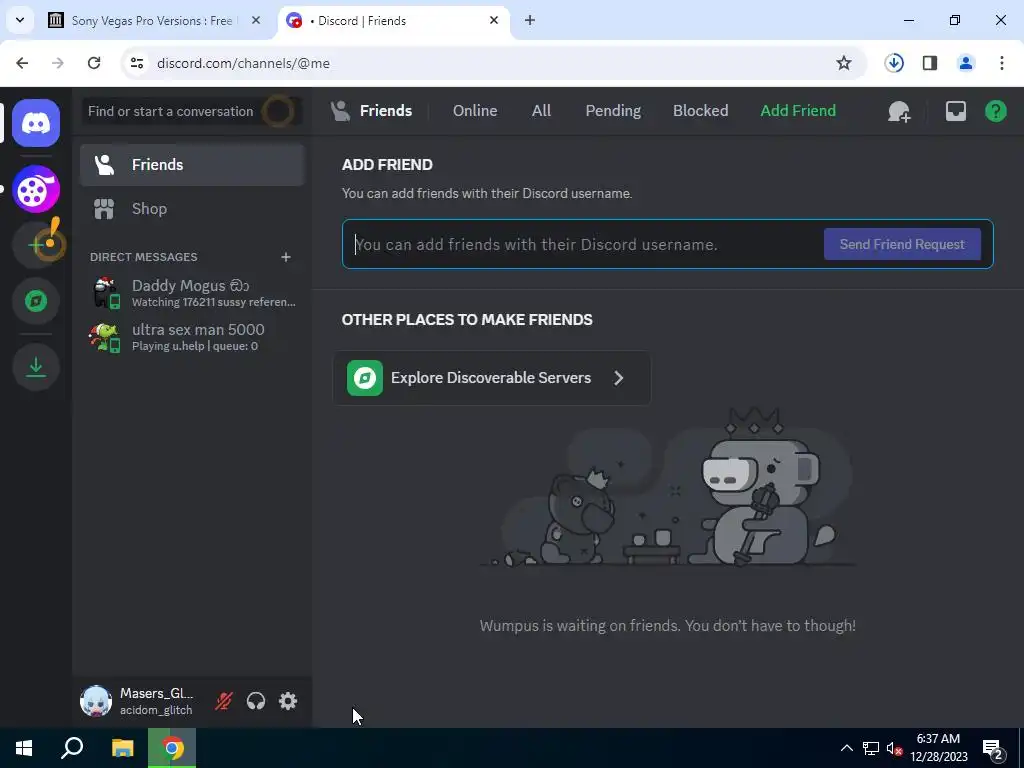Screen dimensions: 1024x768
Task: Switch to the Blocked tab
Action: 700,111
